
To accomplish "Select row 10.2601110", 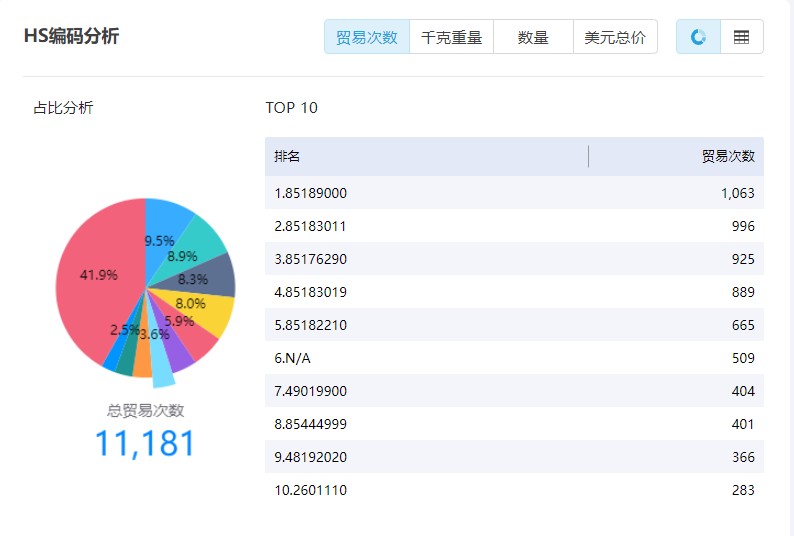I will pos(514,490).
